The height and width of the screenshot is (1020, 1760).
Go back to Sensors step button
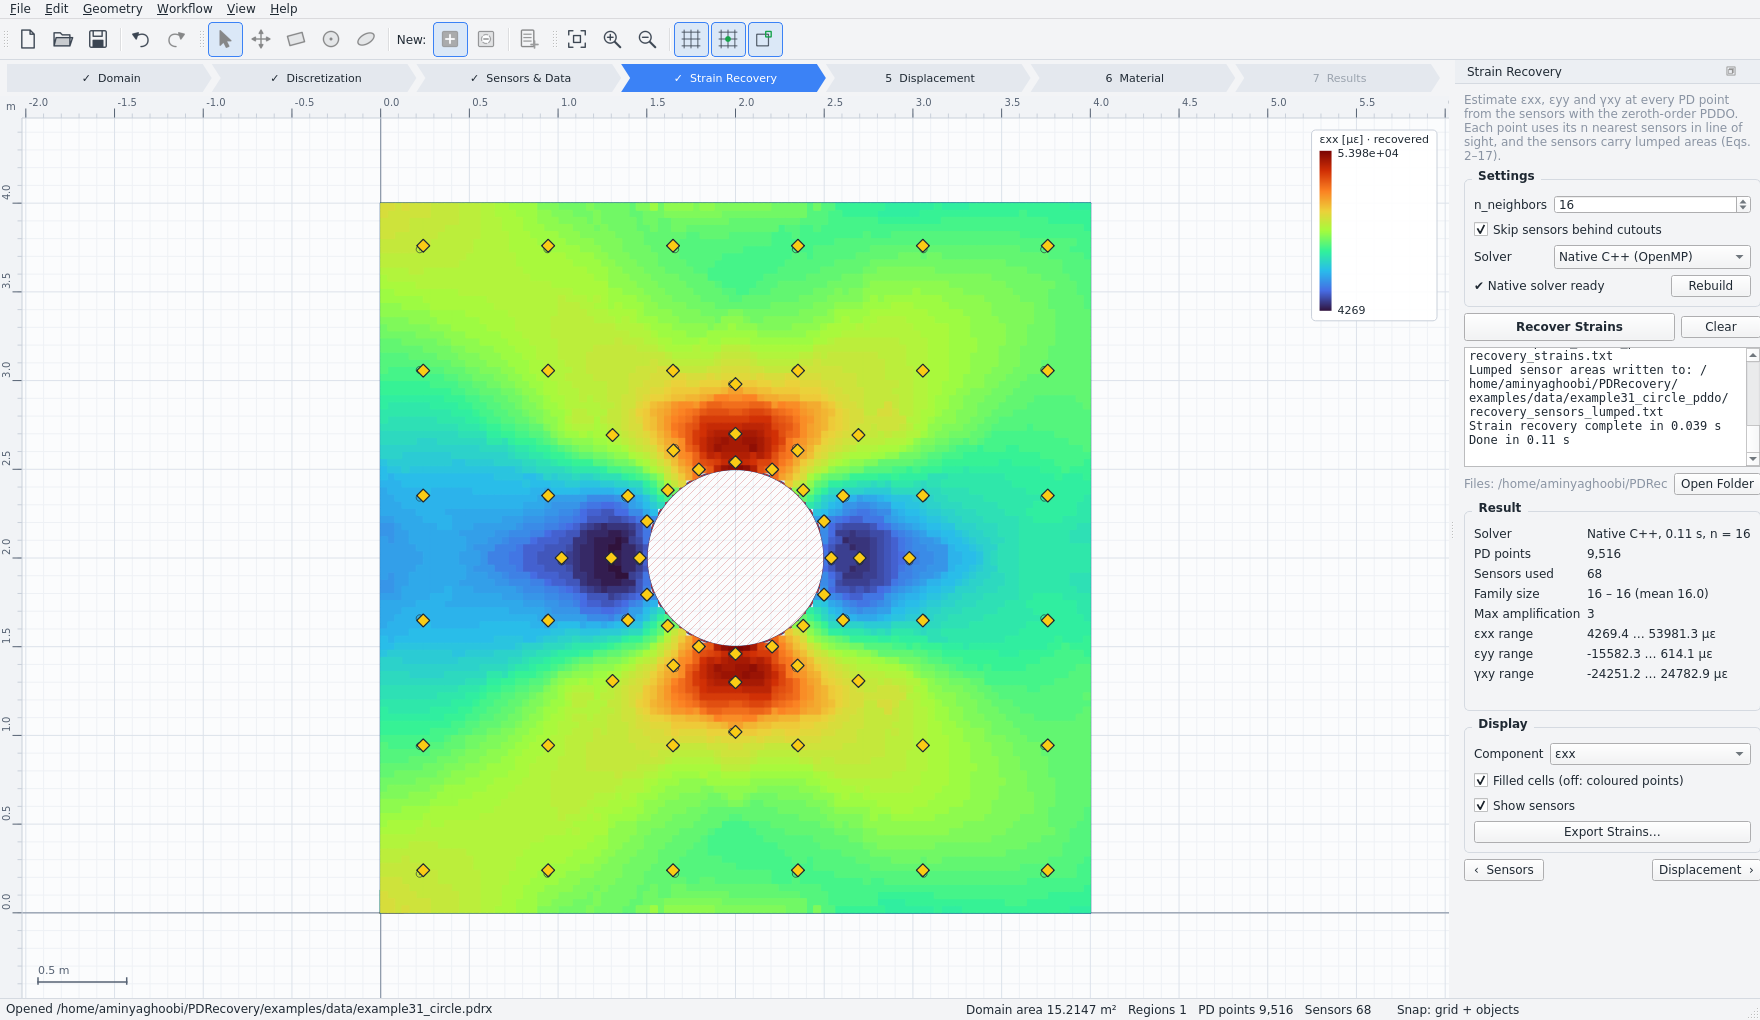click(x=1504, y=870)
